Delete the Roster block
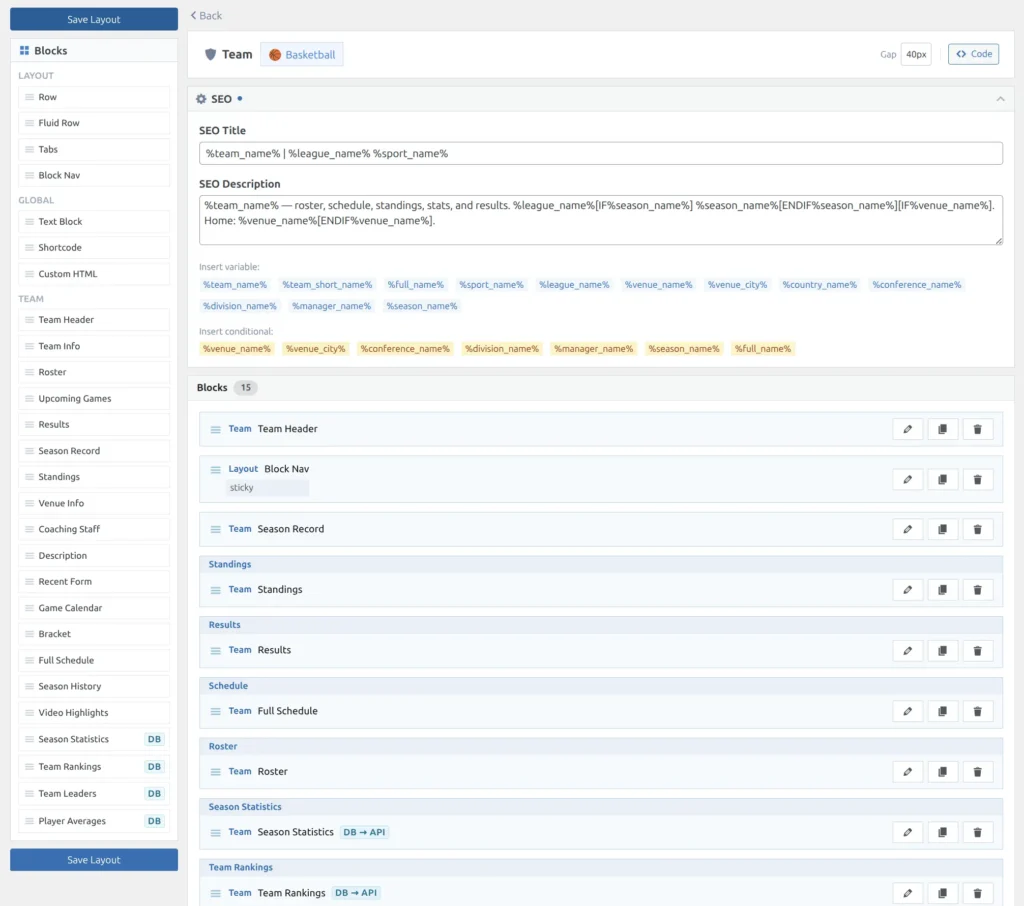 click(x=977, y=771)
